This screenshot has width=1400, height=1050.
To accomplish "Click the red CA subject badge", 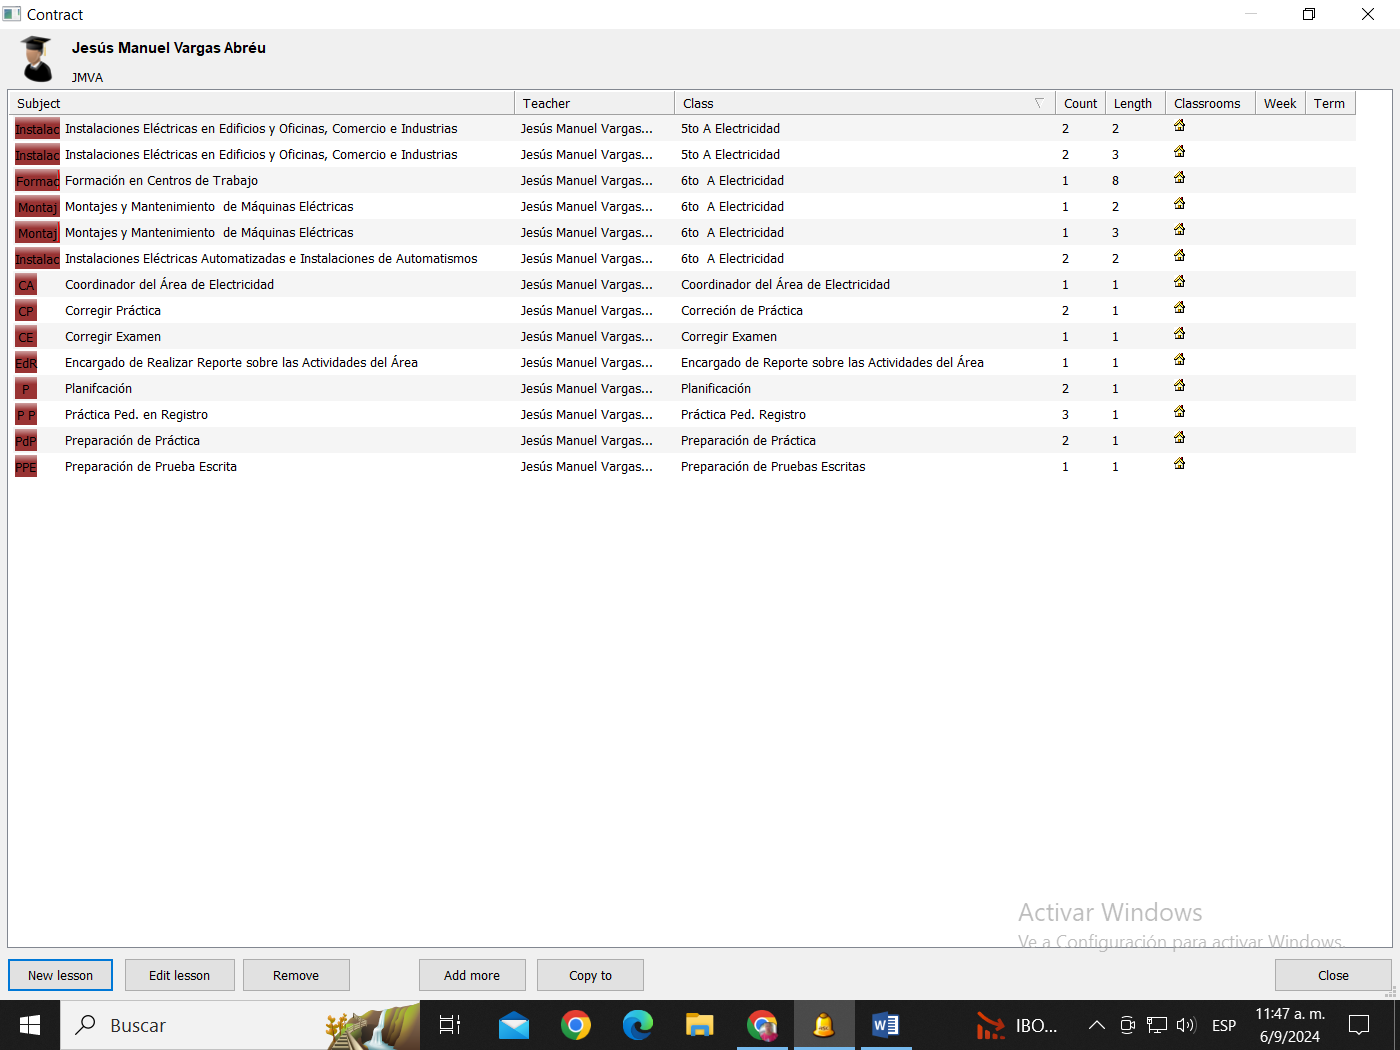I will pos(26,285).
